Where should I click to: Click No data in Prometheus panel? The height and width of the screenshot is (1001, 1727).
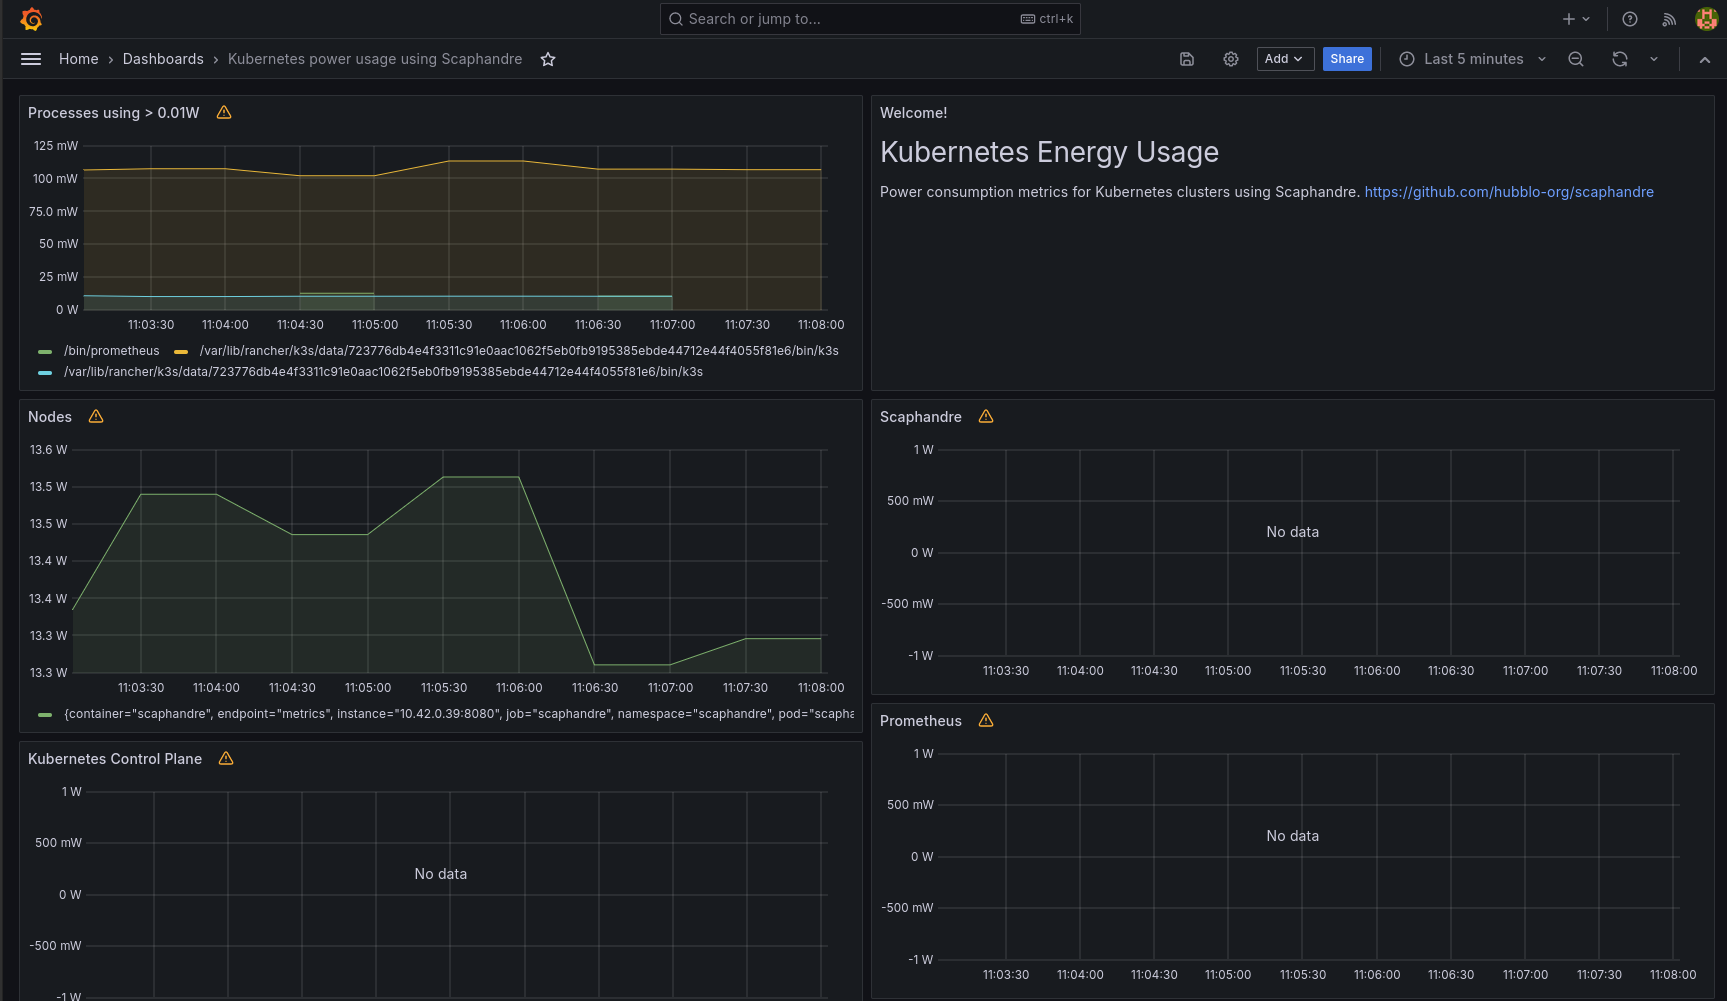pyautogui.click(x=1293, y=836)
